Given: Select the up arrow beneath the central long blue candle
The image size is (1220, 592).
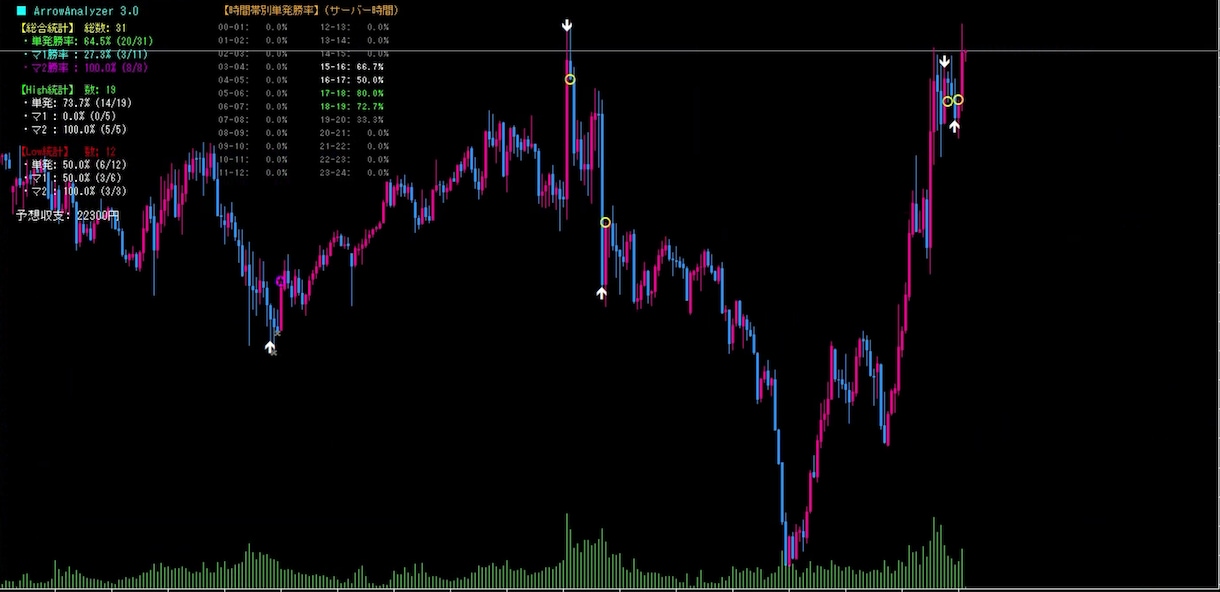Looking at the screenshot, I should [601, 293].
